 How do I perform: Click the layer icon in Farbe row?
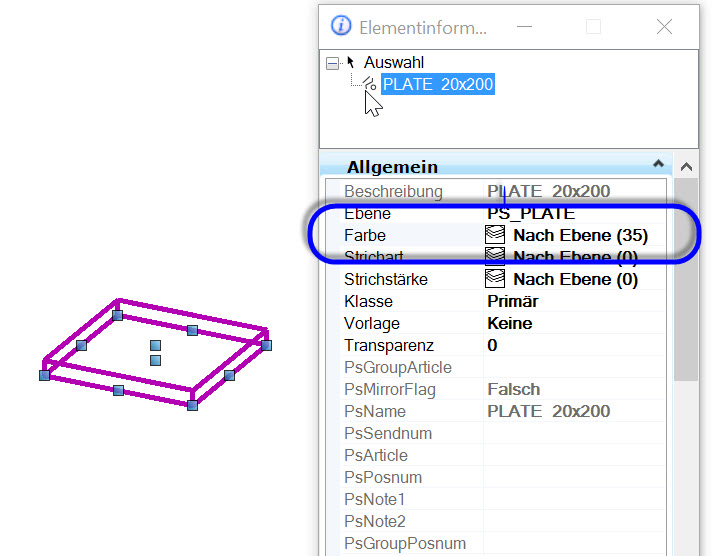pos(495,235)
